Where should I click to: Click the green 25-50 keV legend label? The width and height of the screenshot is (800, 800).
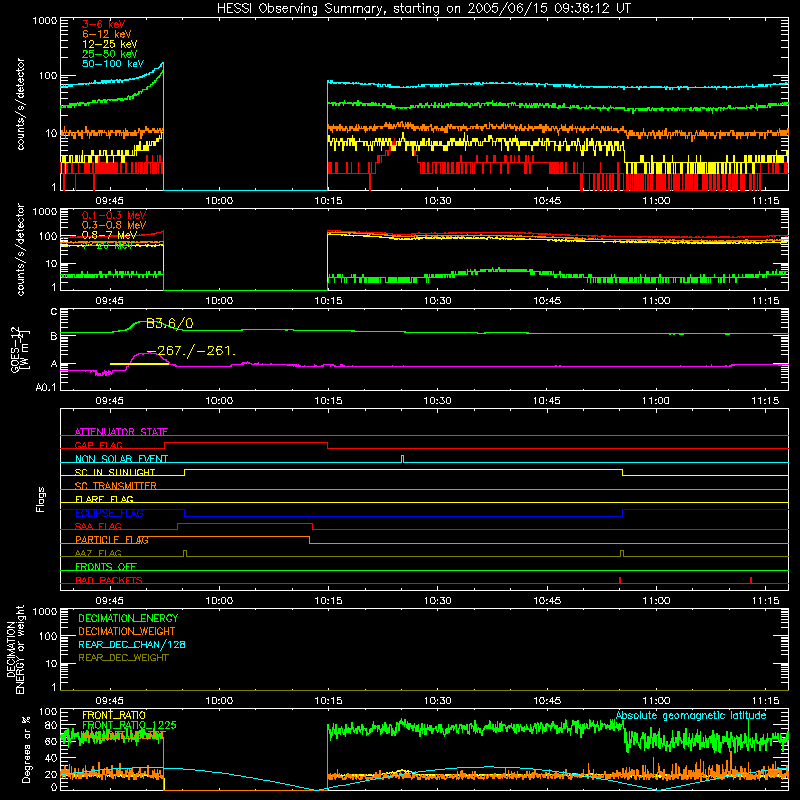tap(110, 54)
